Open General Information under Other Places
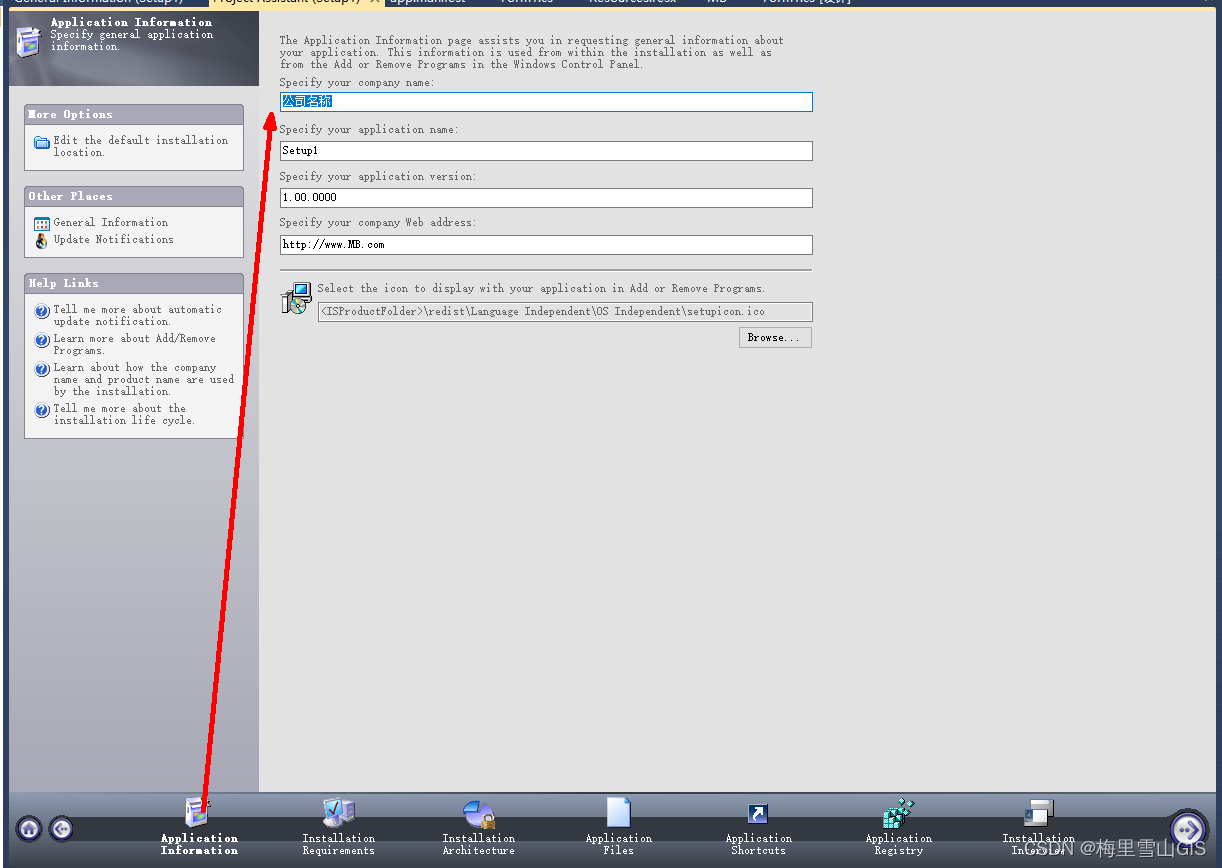This screenshot has width=1222, height=868. point(110,223)
